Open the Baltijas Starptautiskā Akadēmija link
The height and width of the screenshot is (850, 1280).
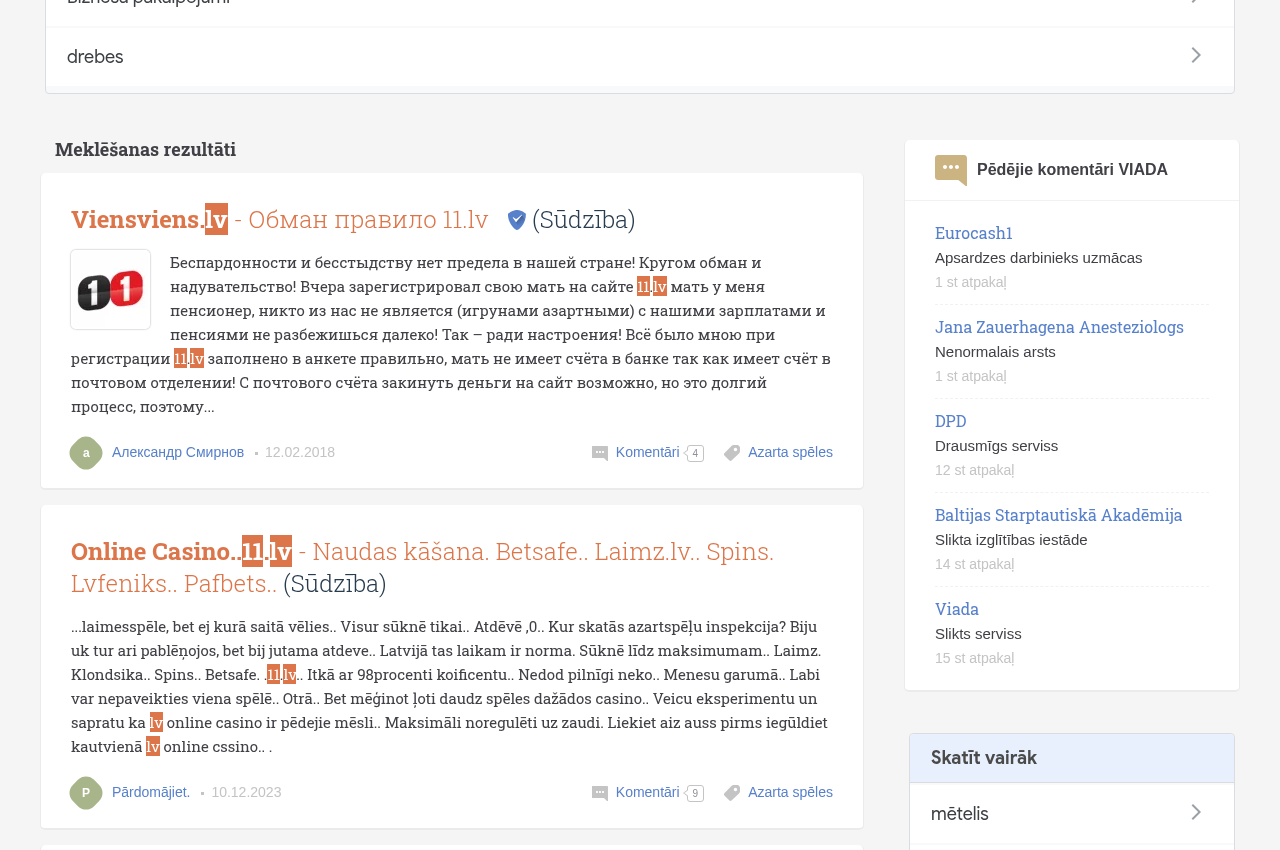(1058, 515)
